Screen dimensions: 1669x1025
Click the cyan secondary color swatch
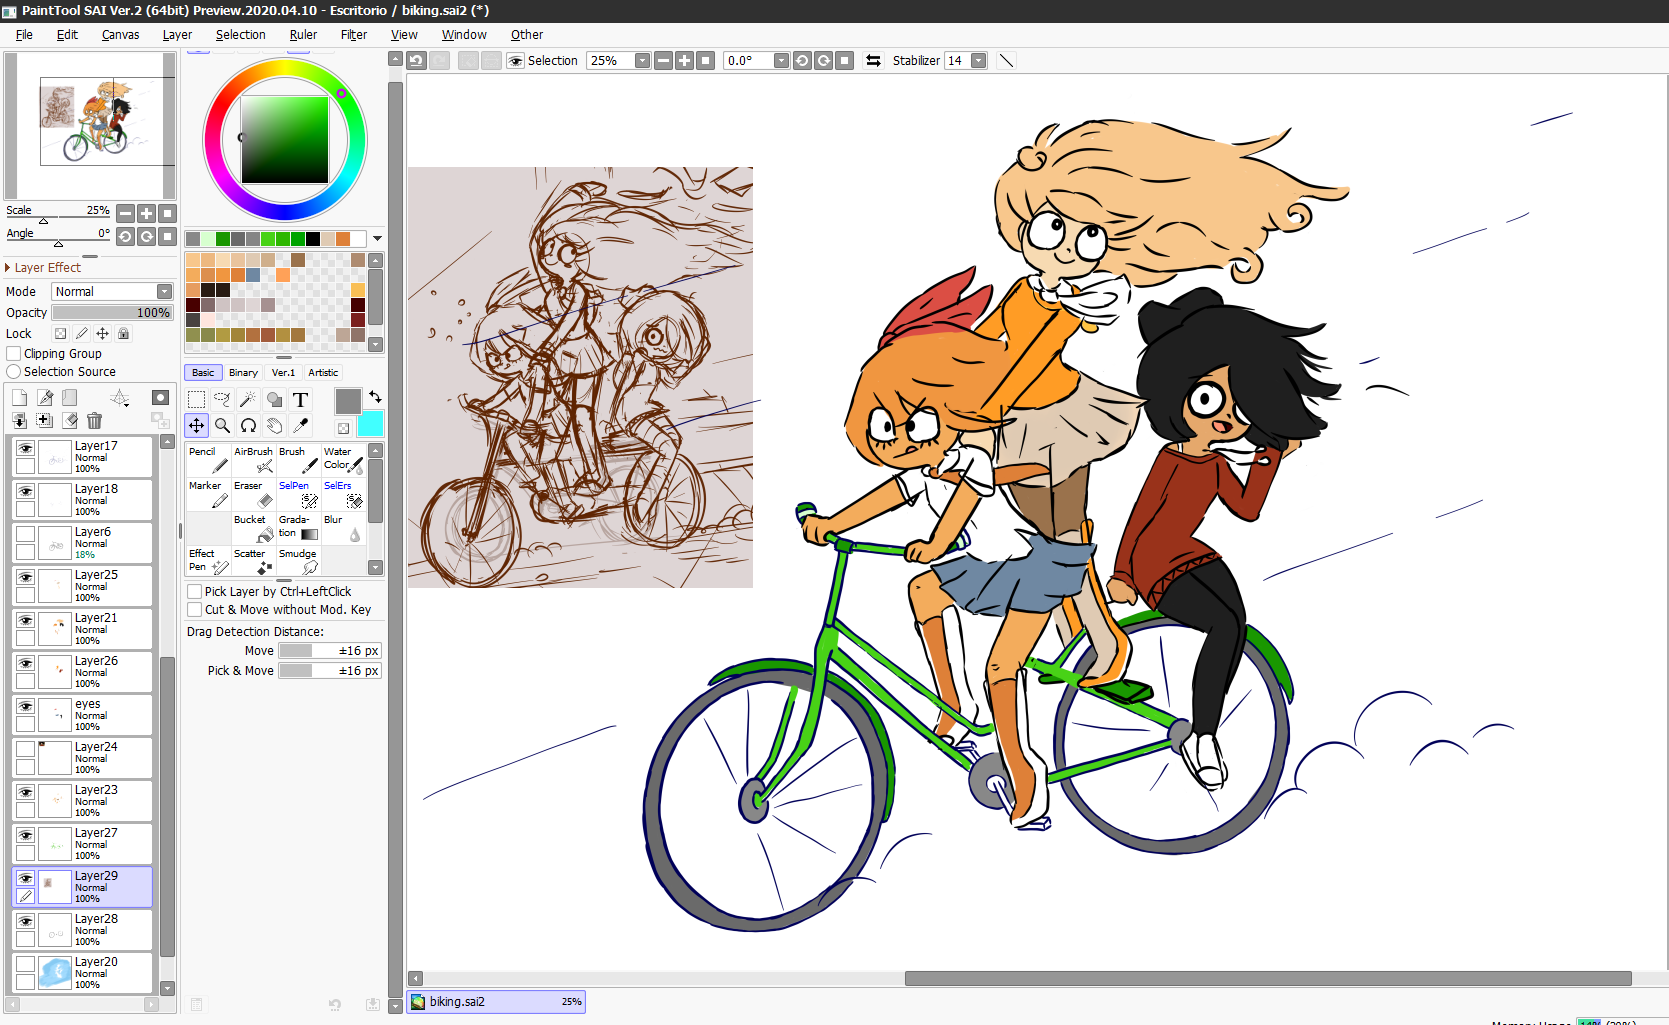[x=370, y=424]
